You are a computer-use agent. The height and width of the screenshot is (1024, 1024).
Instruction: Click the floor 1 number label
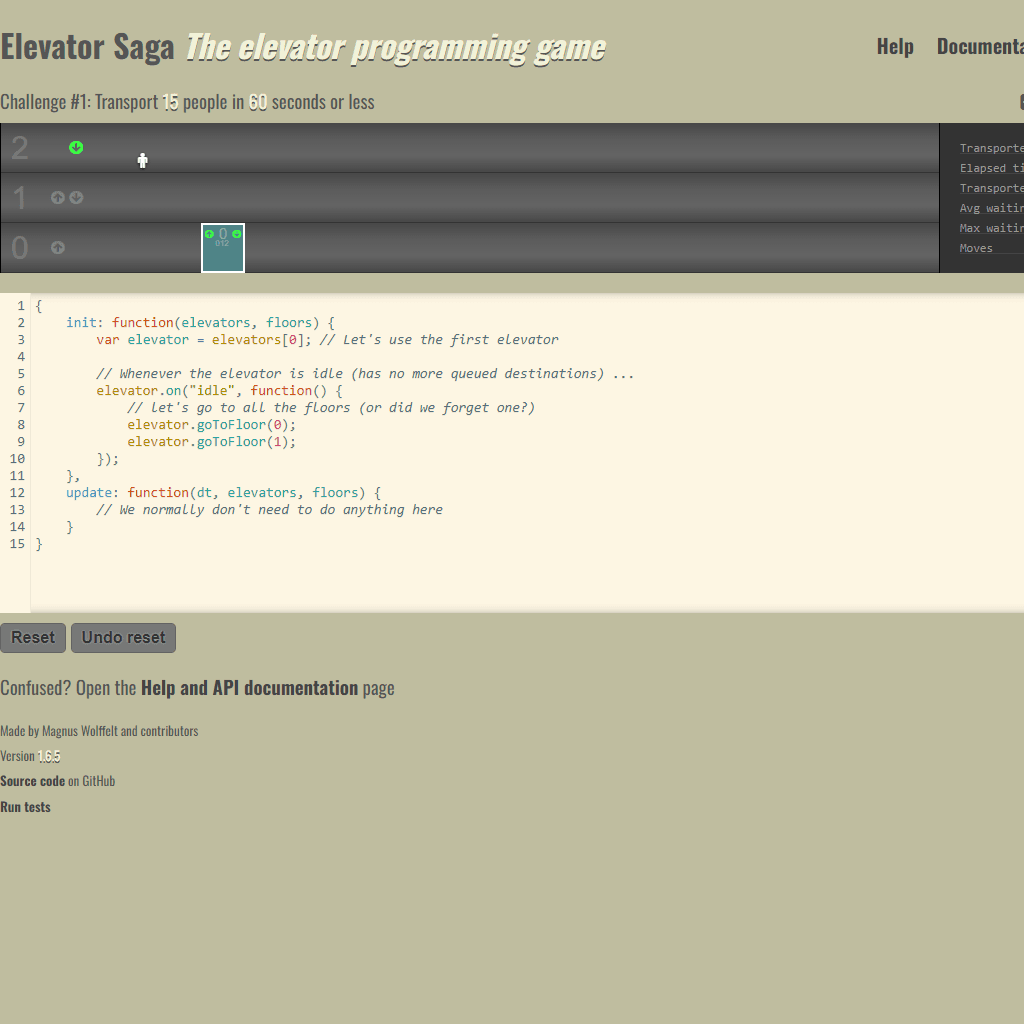20,198
